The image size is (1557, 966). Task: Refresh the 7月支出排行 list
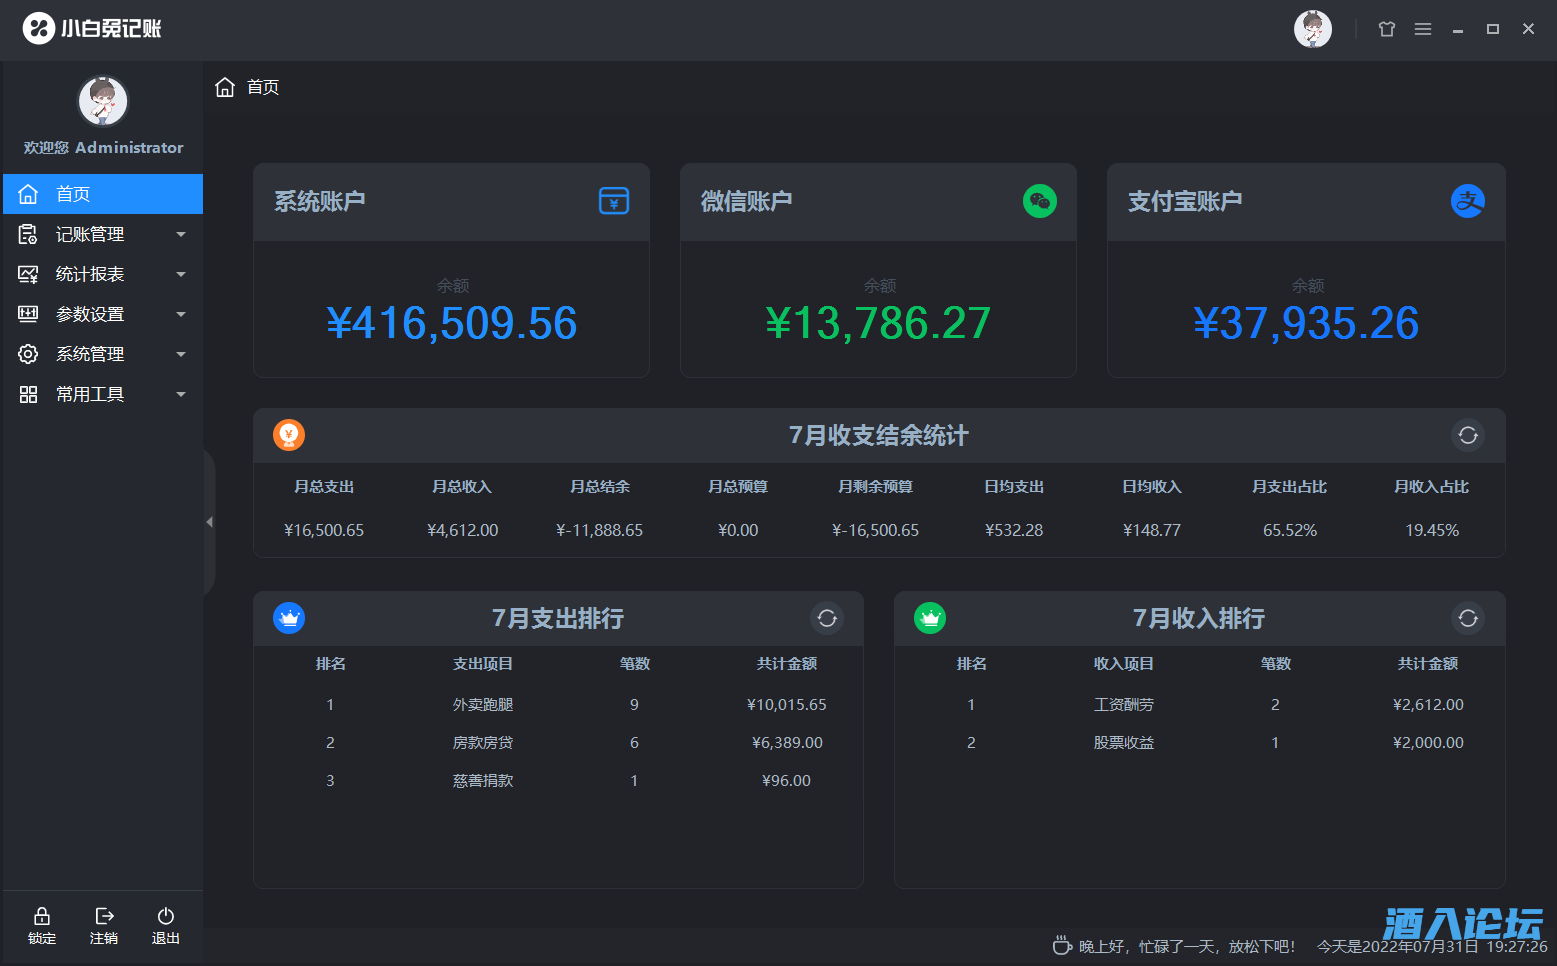[826, 618]
